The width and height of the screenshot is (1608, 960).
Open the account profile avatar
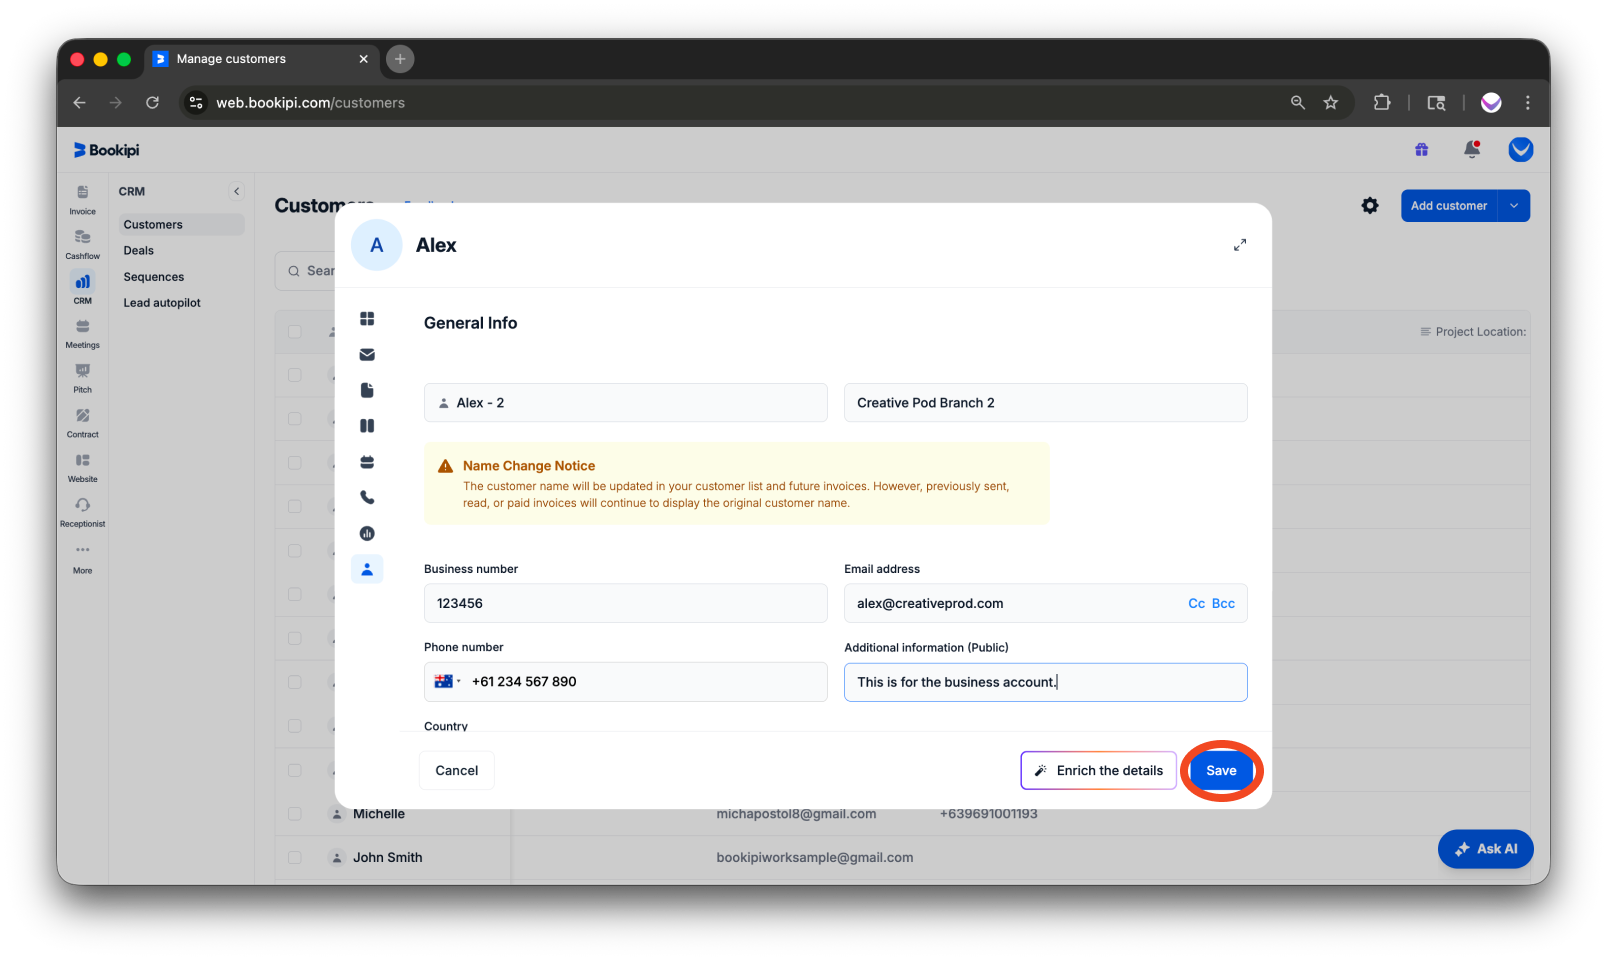(x=1521, y=150)
